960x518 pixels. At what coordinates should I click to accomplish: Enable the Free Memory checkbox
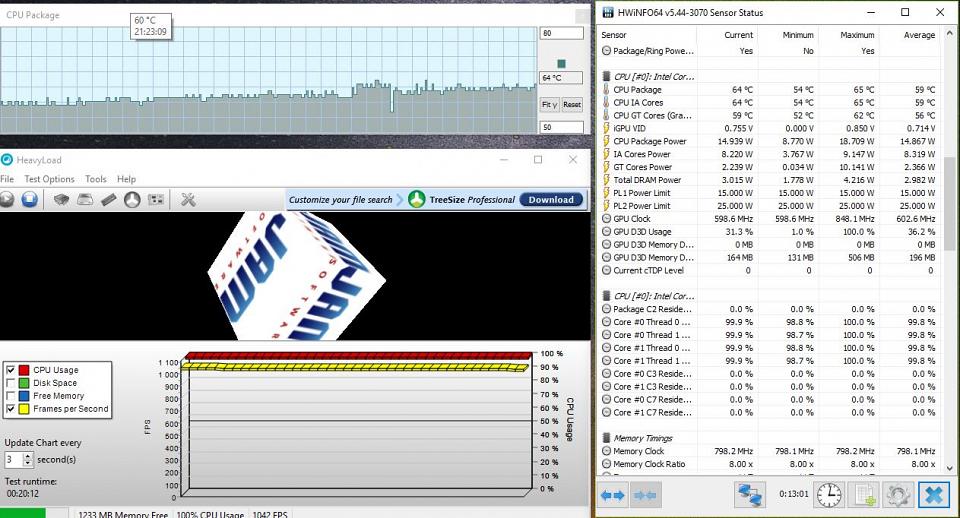point(10,396)
